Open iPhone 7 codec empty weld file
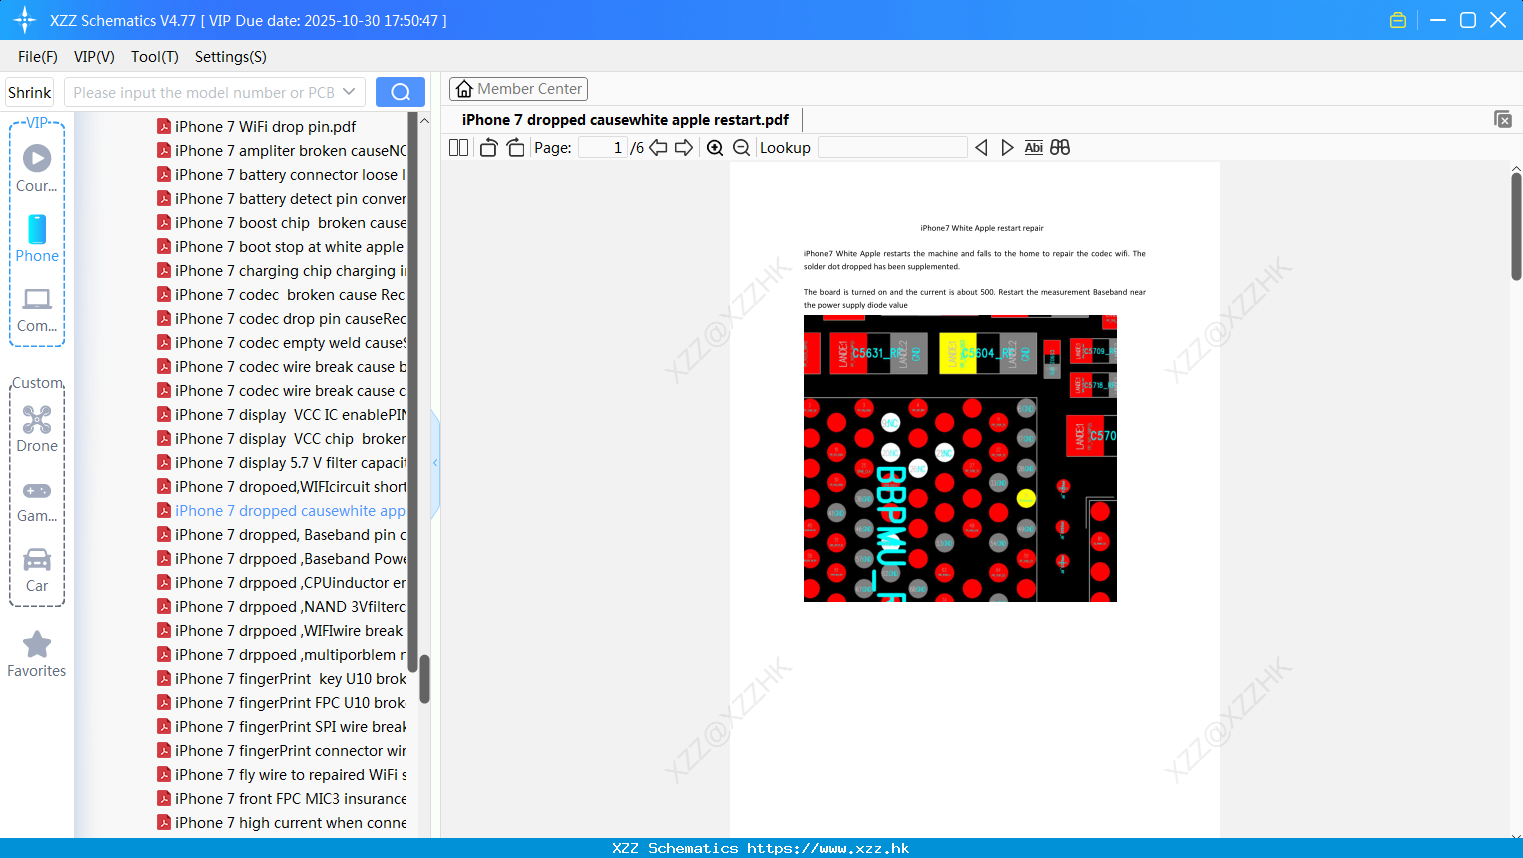Screen dimensions: 1523x858 tap(282, 343)
